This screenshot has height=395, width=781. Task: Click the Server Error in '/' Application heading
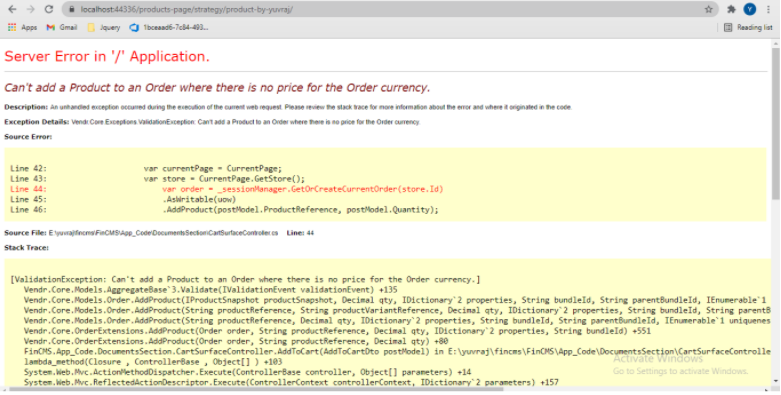(107, 56)
